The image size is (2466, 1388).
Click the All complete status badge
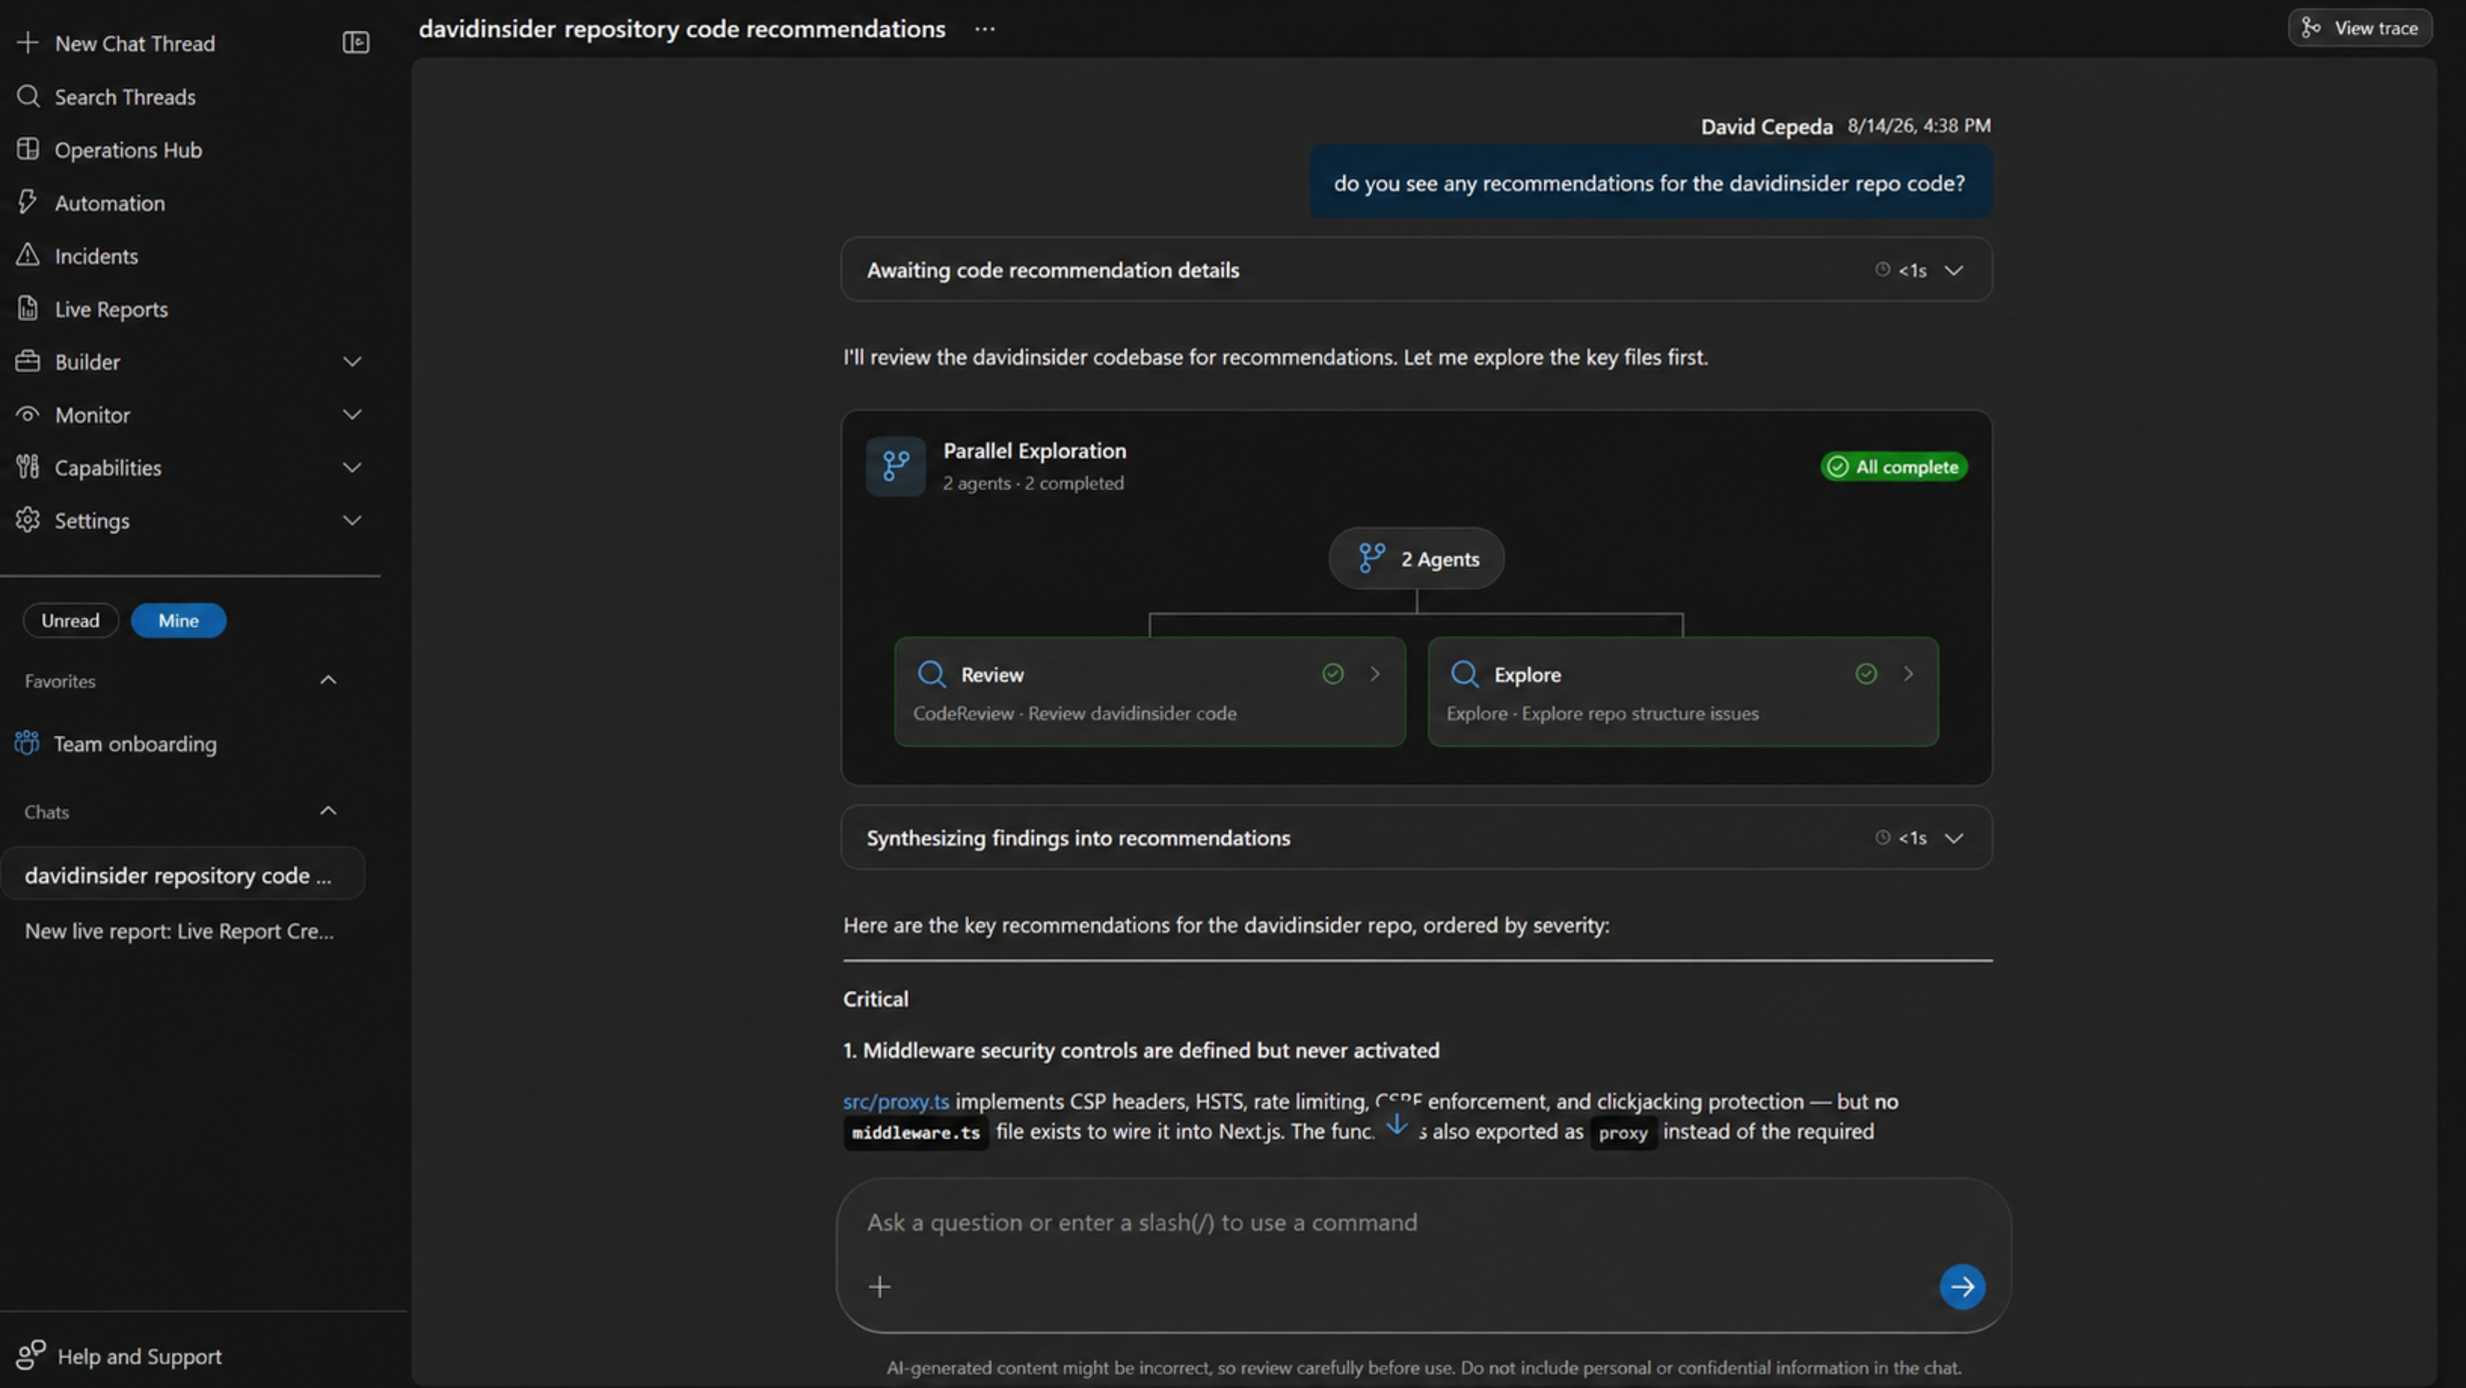click(1893, 466)
